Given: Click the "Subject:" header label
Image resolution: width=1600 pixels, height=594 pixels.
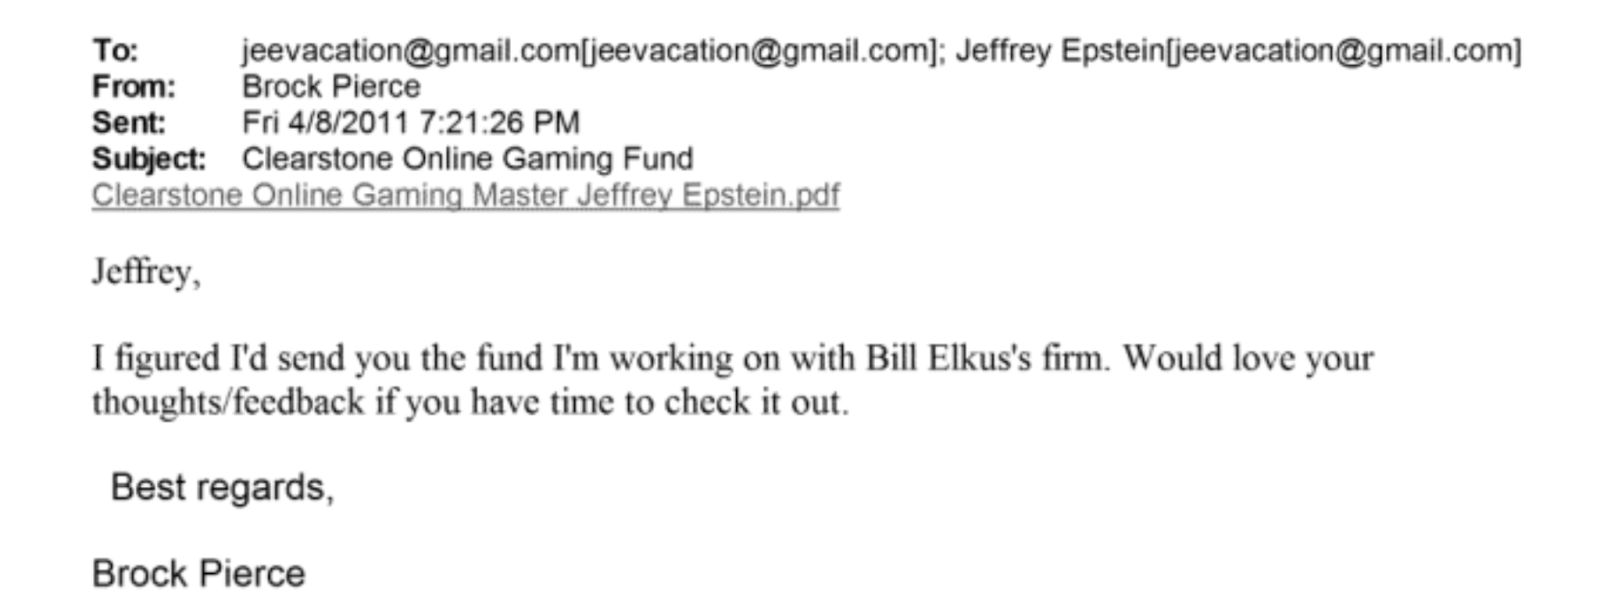Looking at the screenshot, I should point(149,159).
